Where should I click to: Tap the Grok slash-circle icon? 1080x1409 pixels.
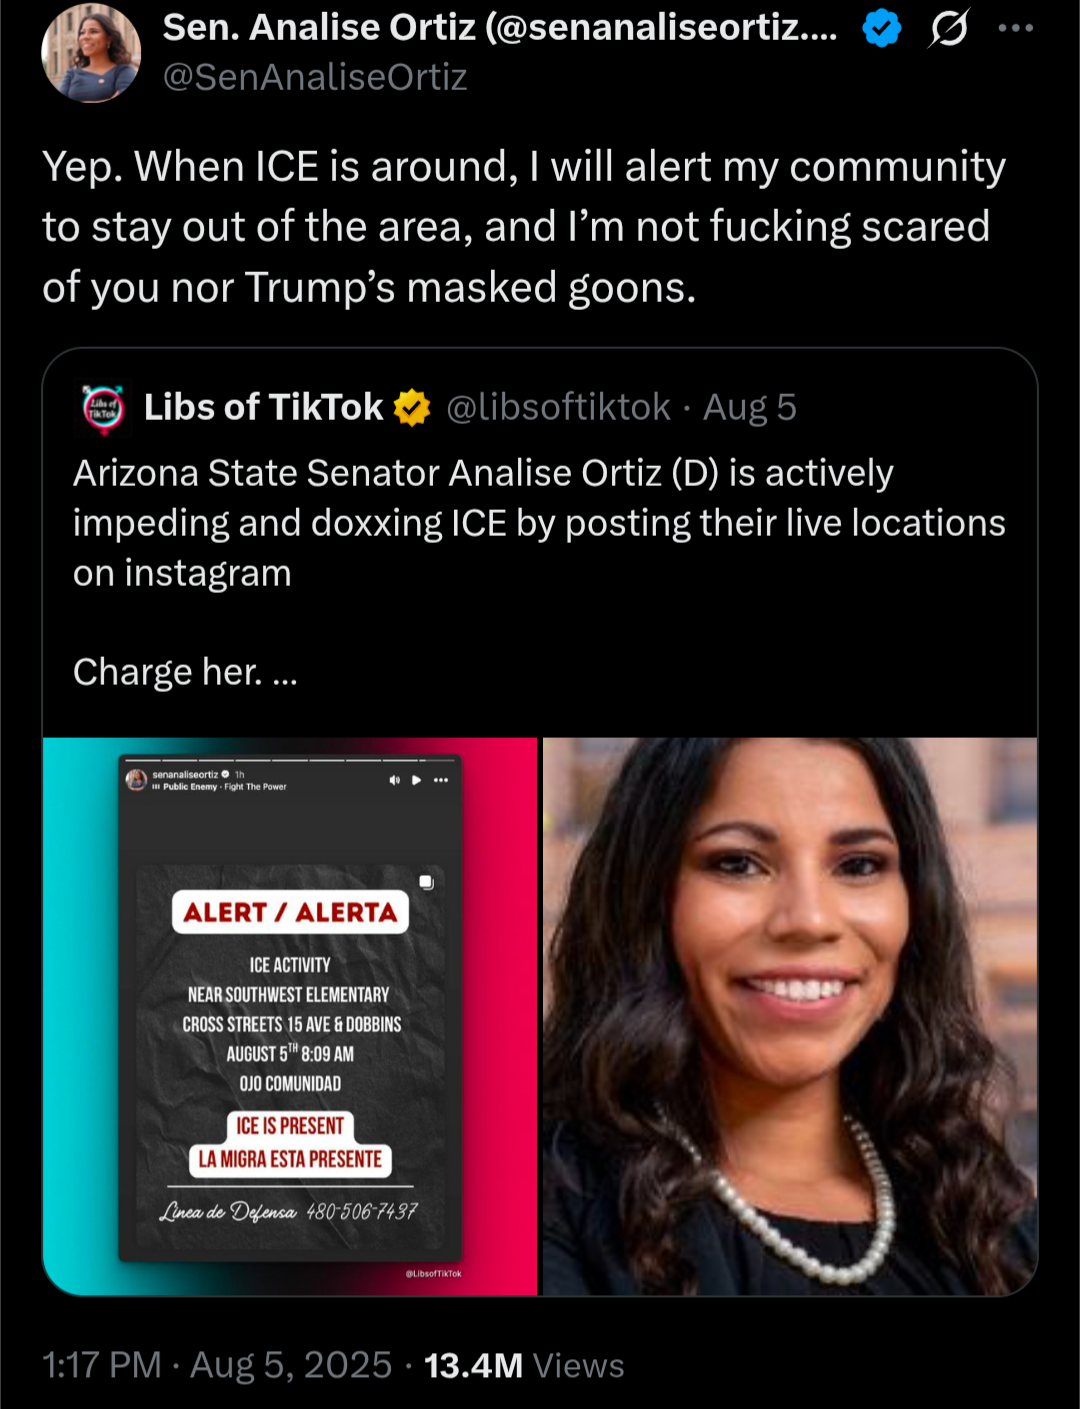tap(948, 28)
